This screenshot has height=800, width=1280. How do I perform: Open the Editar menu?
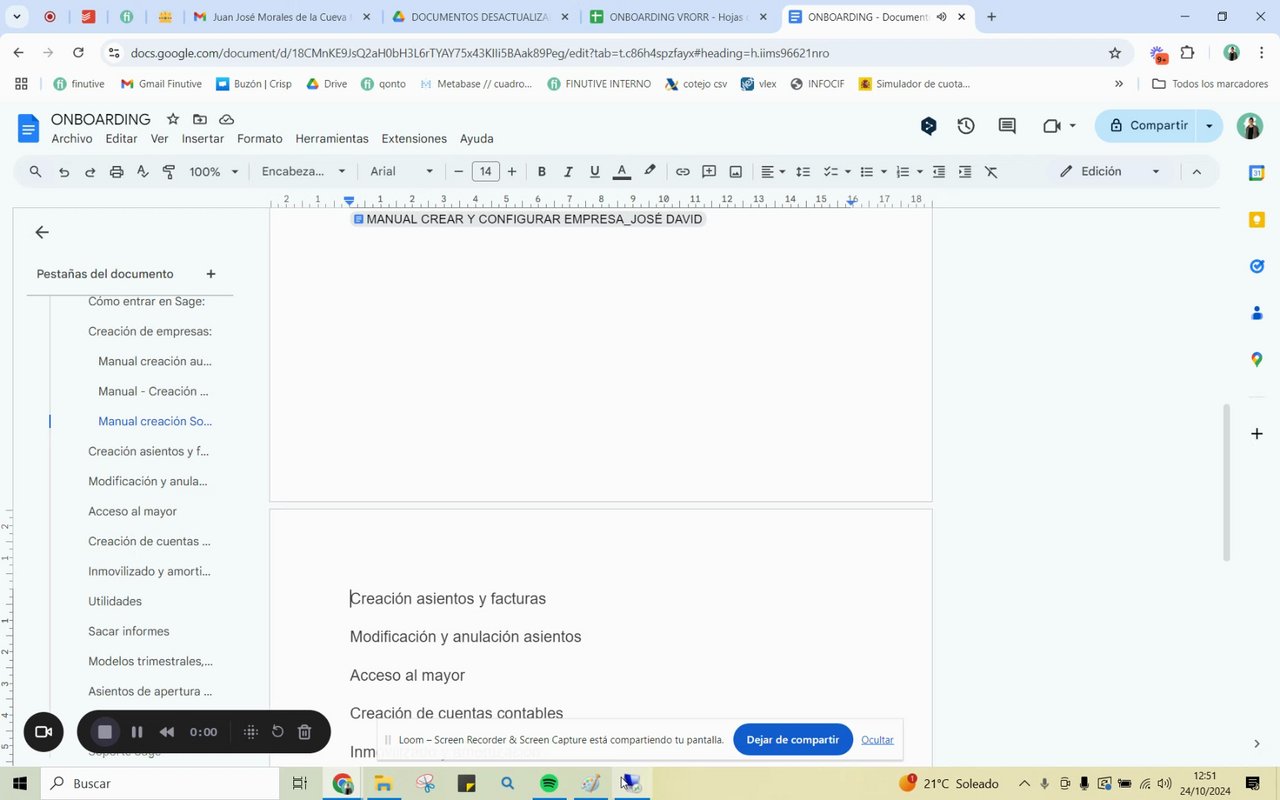pos(122,139)
